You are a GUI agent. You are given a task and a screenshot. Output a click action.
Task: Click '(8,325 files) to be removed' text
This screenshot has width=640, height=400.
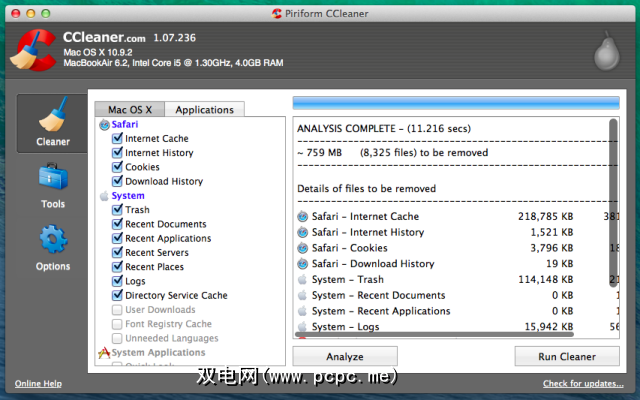(x=424, y=153)
